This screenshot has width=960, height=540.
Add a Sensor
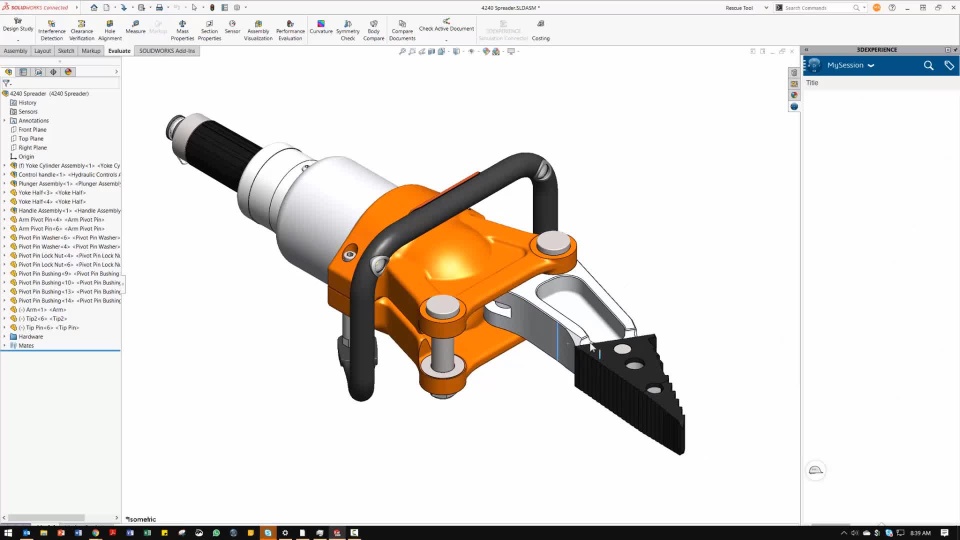[x=232, y=27]
